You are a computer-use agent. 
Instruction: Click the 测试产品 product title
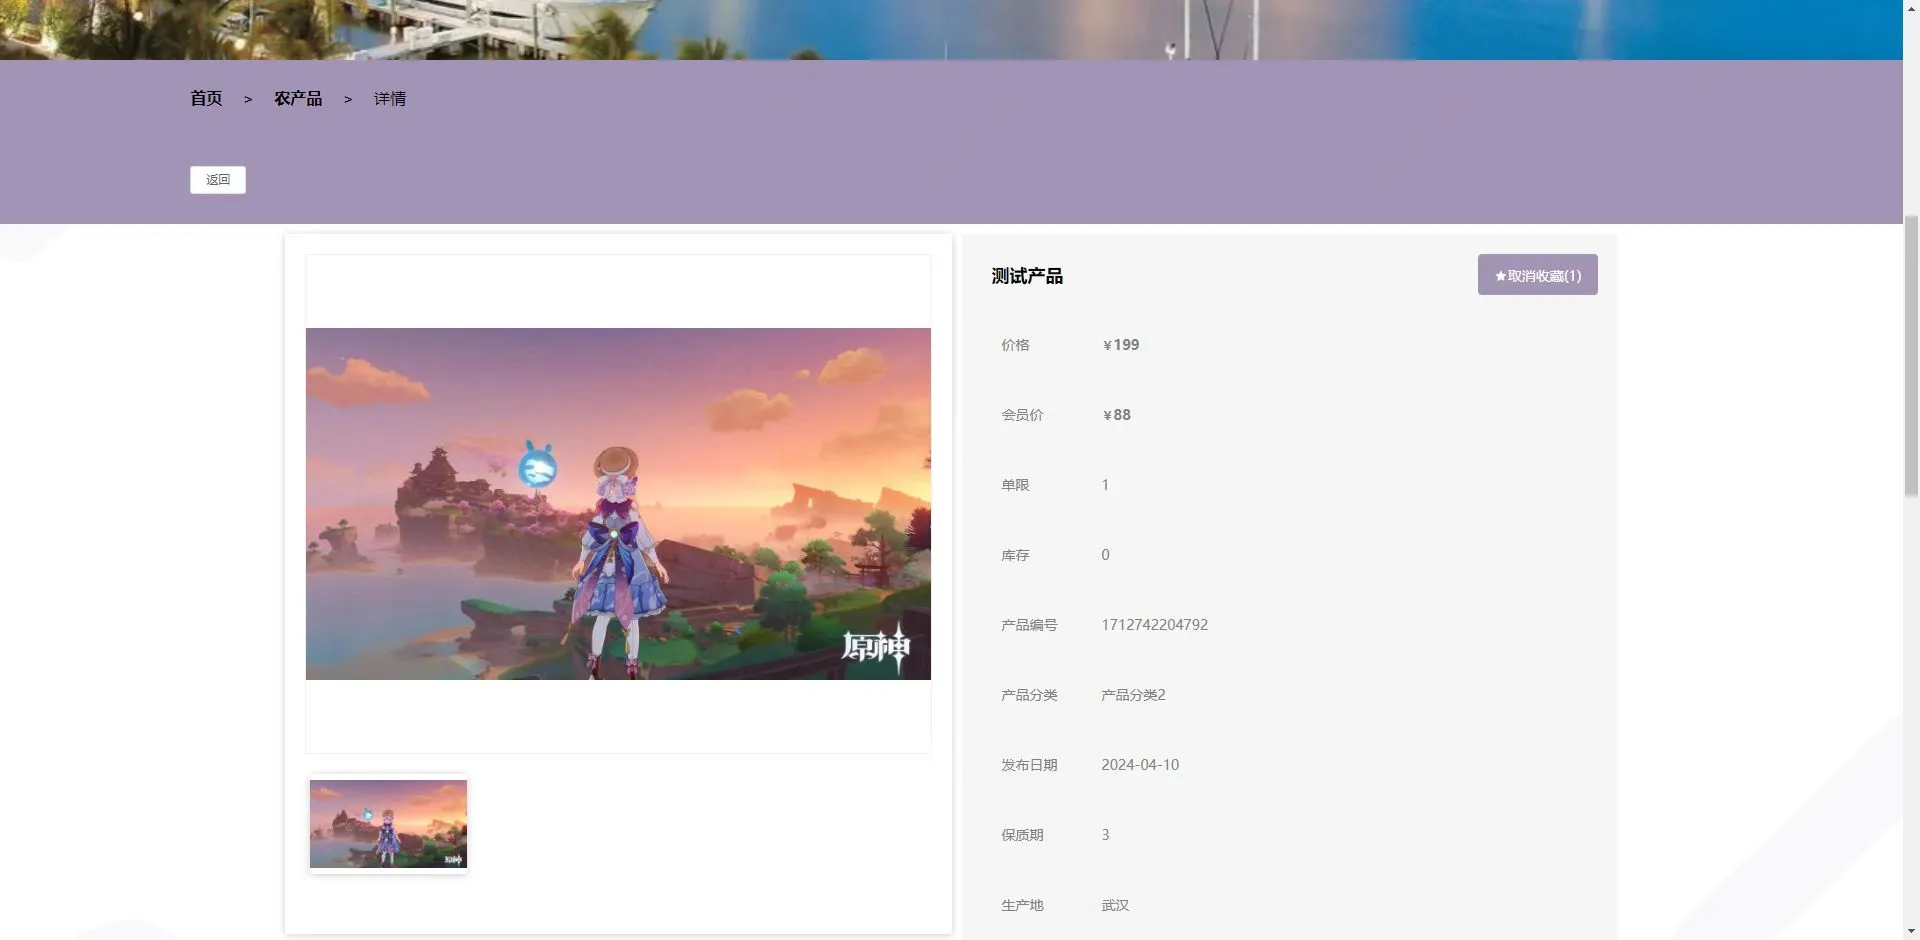pyautogui.click(x=1027, y=276)
